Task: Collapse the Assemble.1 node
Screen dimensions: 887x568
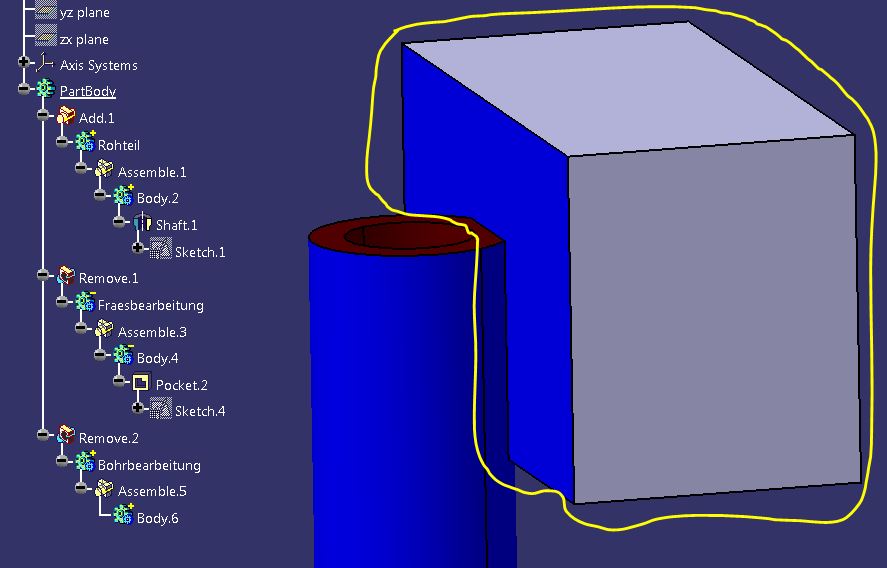Action: pyautogui.click(x=81, y=168)
